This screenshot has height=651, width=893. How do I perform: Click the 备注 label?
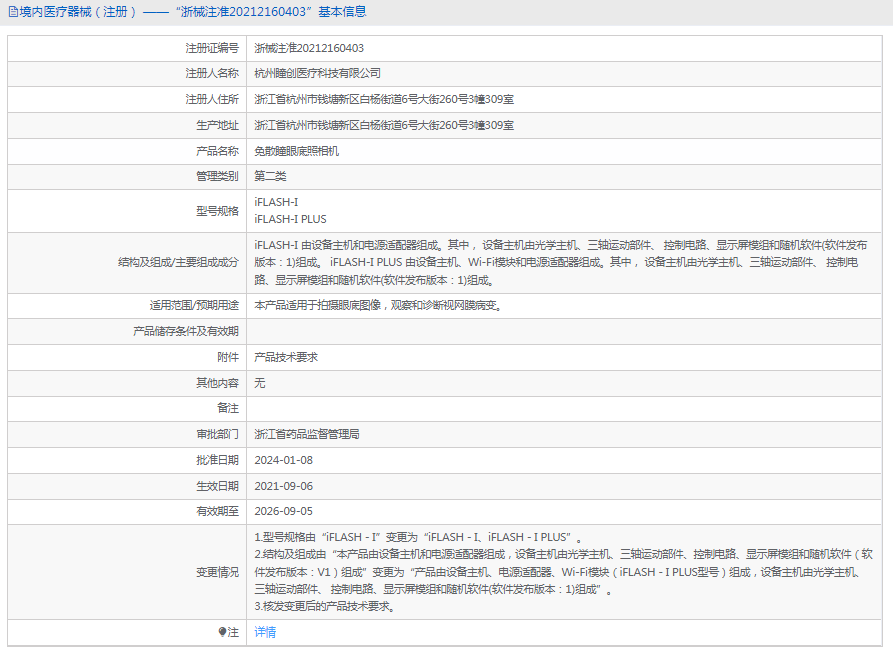[x=228, y=408]
